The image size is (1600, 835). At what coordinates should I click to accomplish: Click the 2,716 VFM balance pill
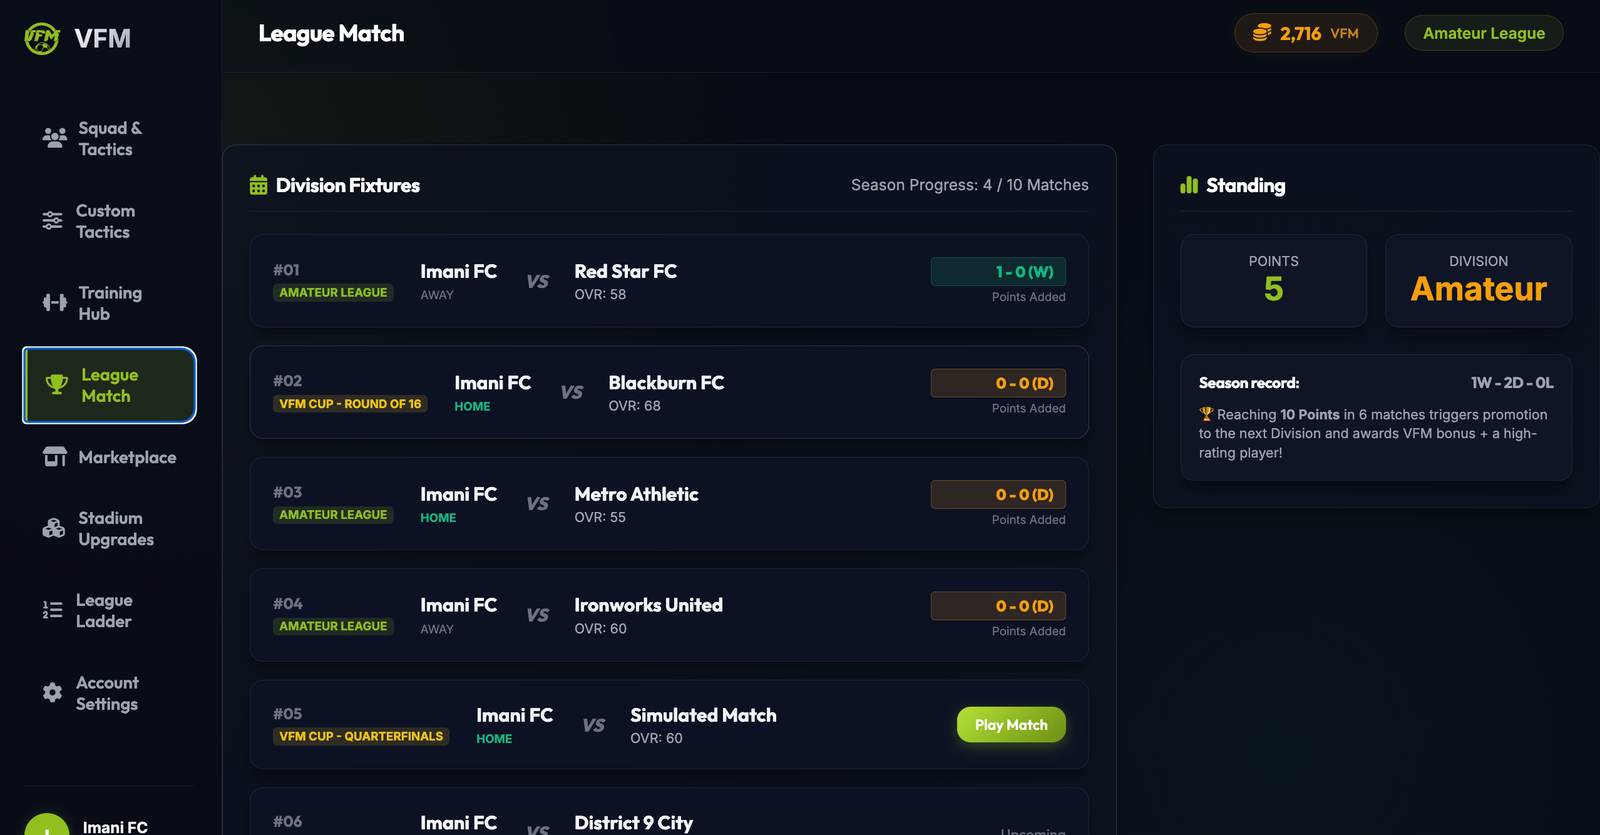click(1305, 33)
